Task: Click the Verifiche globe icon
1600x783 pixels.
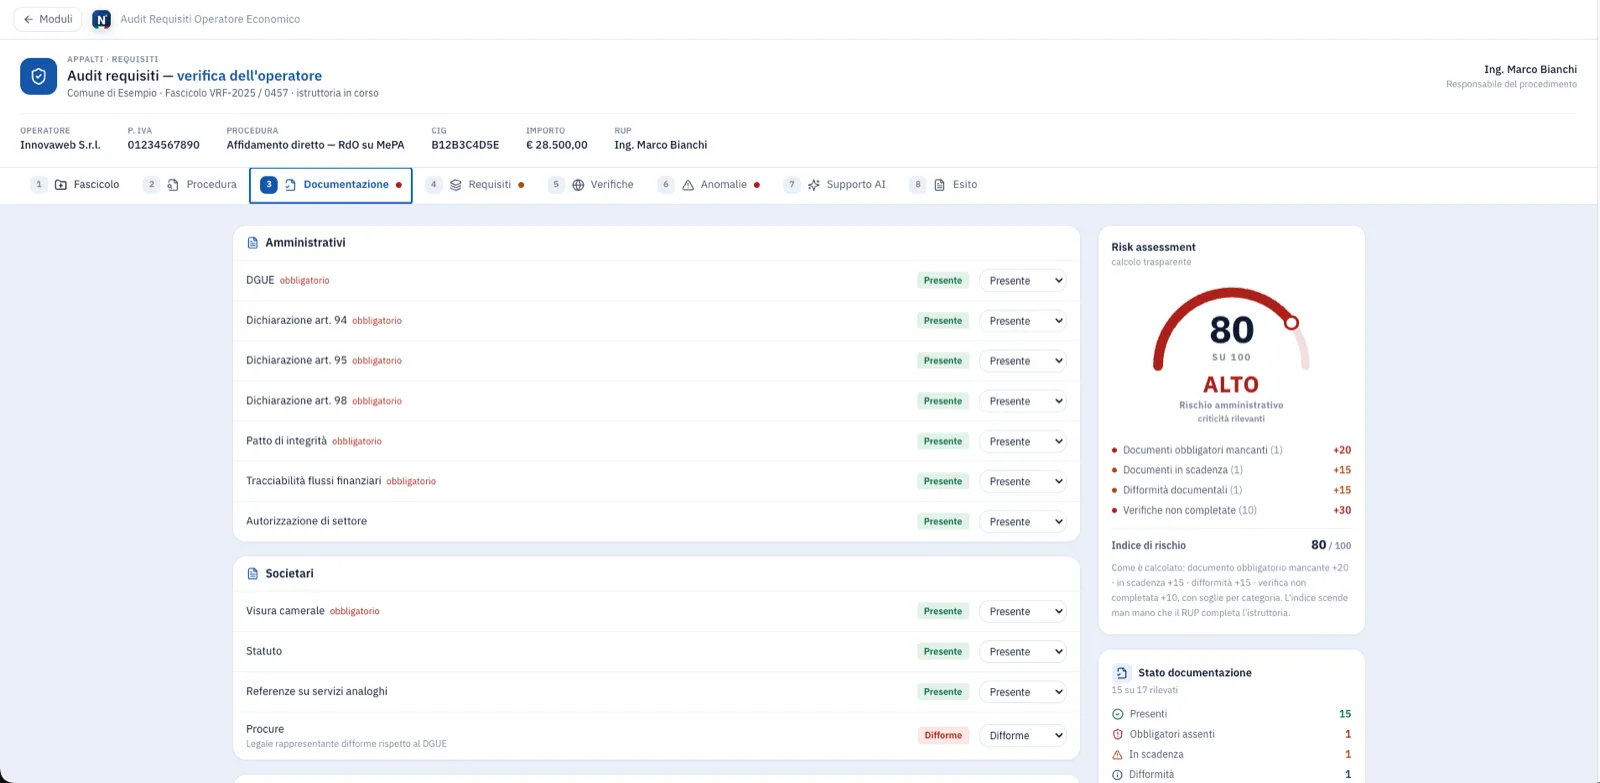Action: (x=578, y=185)
